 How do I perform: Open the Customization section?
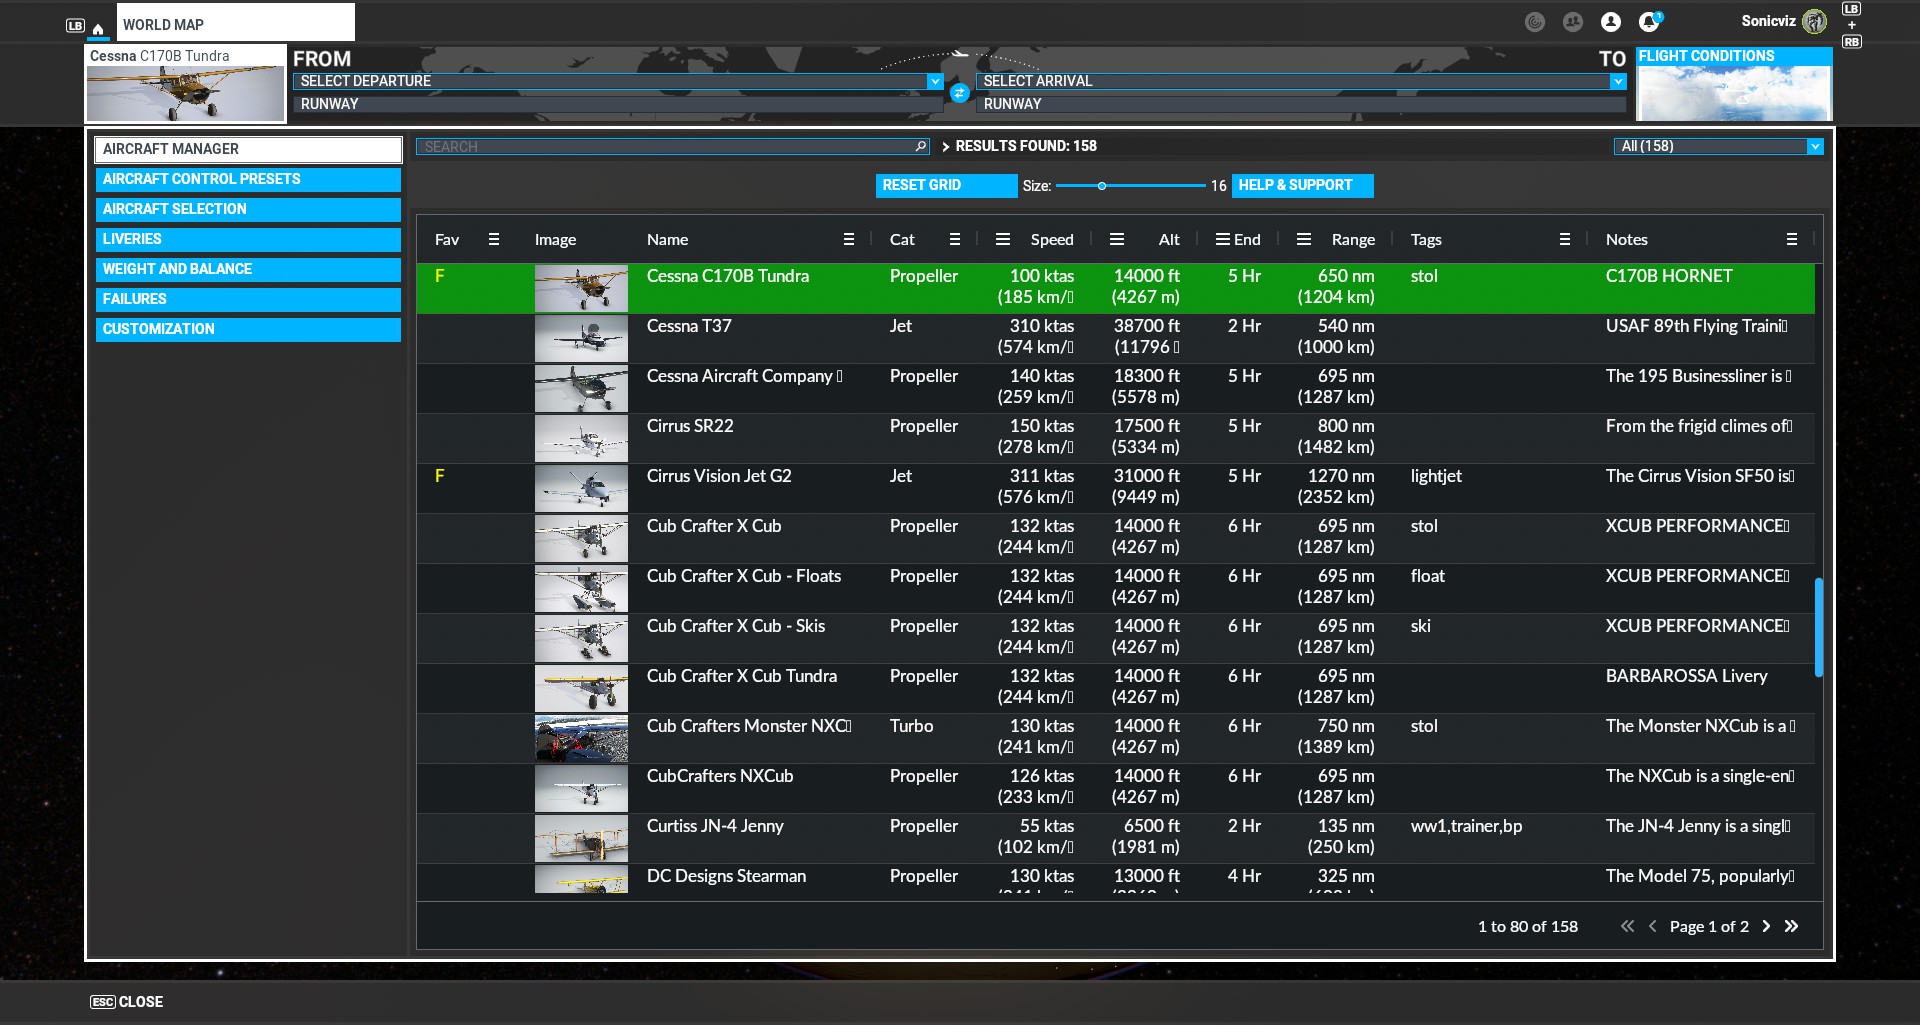click(x=248, y=329)
